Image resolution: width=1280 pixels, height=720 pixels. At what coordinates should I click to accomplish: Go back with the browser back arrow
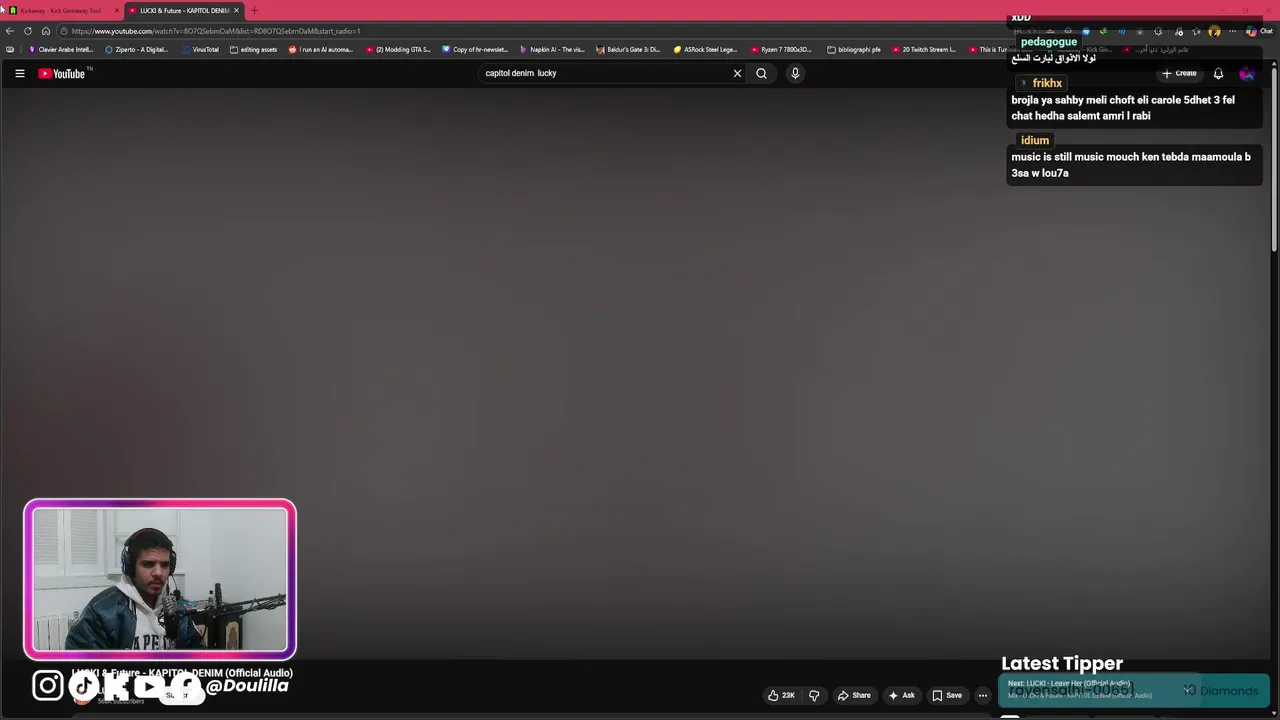pos(10,31)
